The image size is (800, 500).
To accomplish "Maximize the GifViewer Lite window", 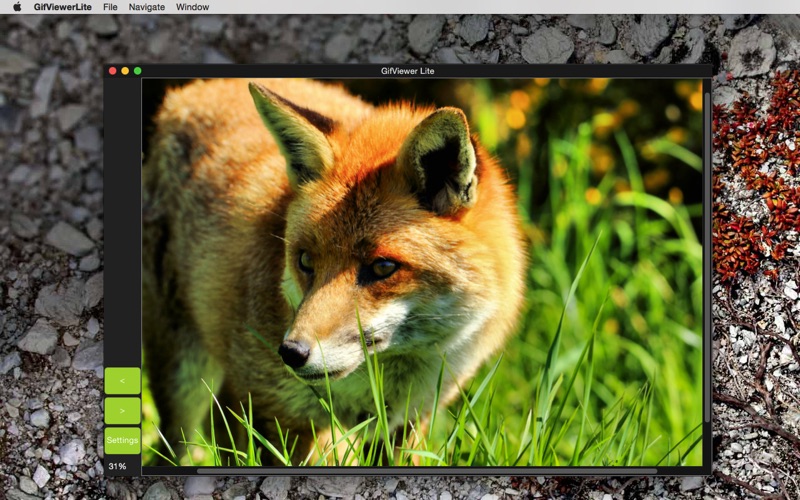I will (x=137, y=71).
